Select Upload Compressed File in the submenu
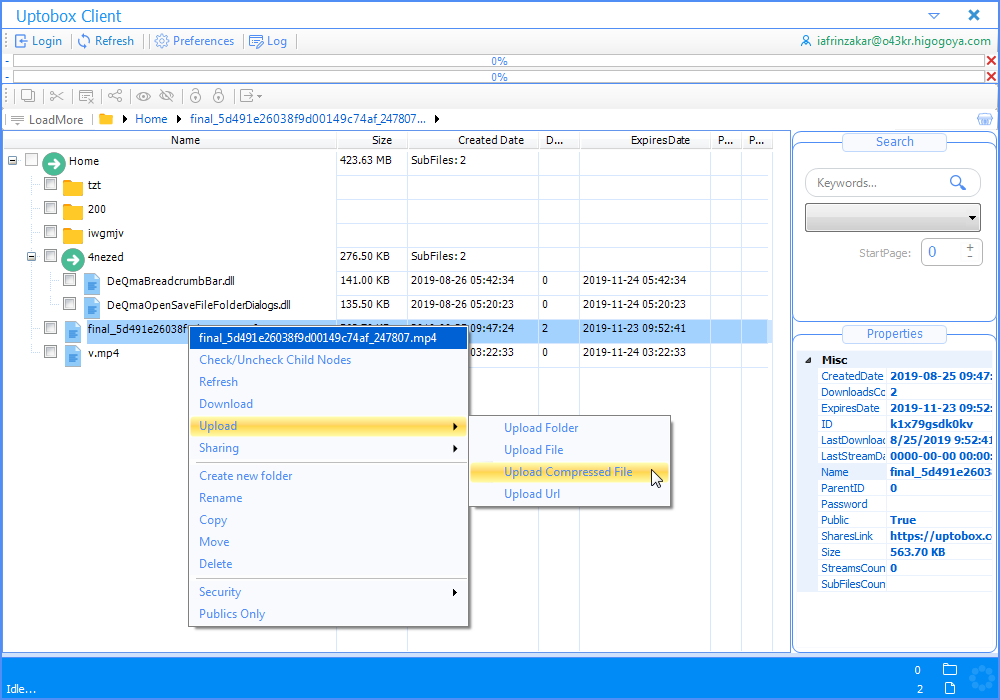 [570, 472]
